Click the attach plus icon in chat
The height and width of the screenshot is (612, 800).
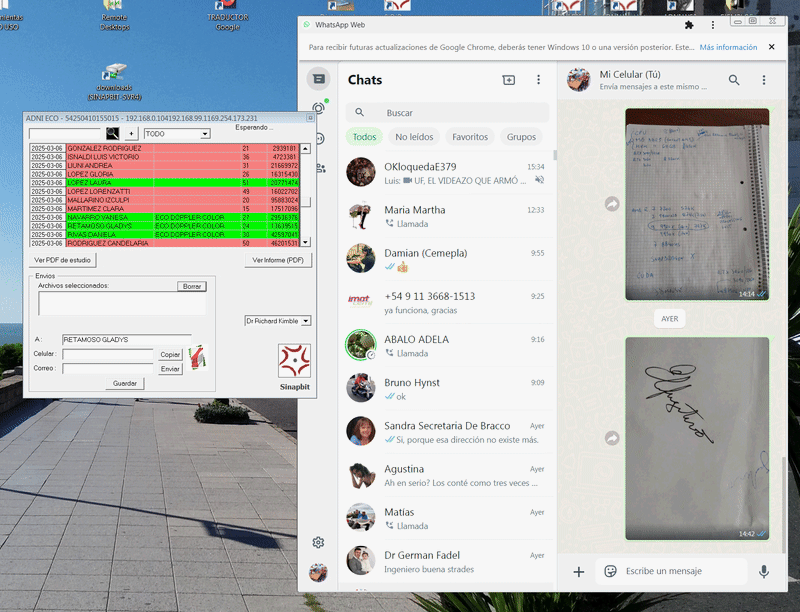point(578,571)
